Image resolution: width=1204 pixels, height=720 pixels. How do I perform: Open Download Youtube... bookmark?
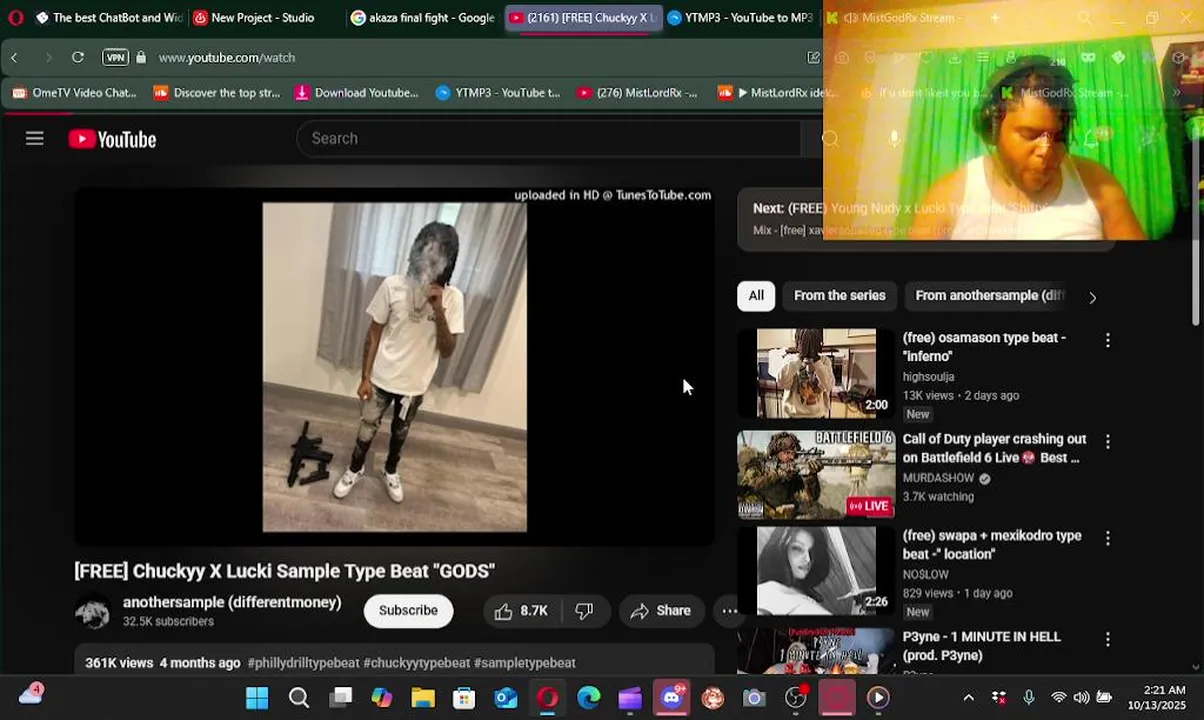tap(357, 93)
